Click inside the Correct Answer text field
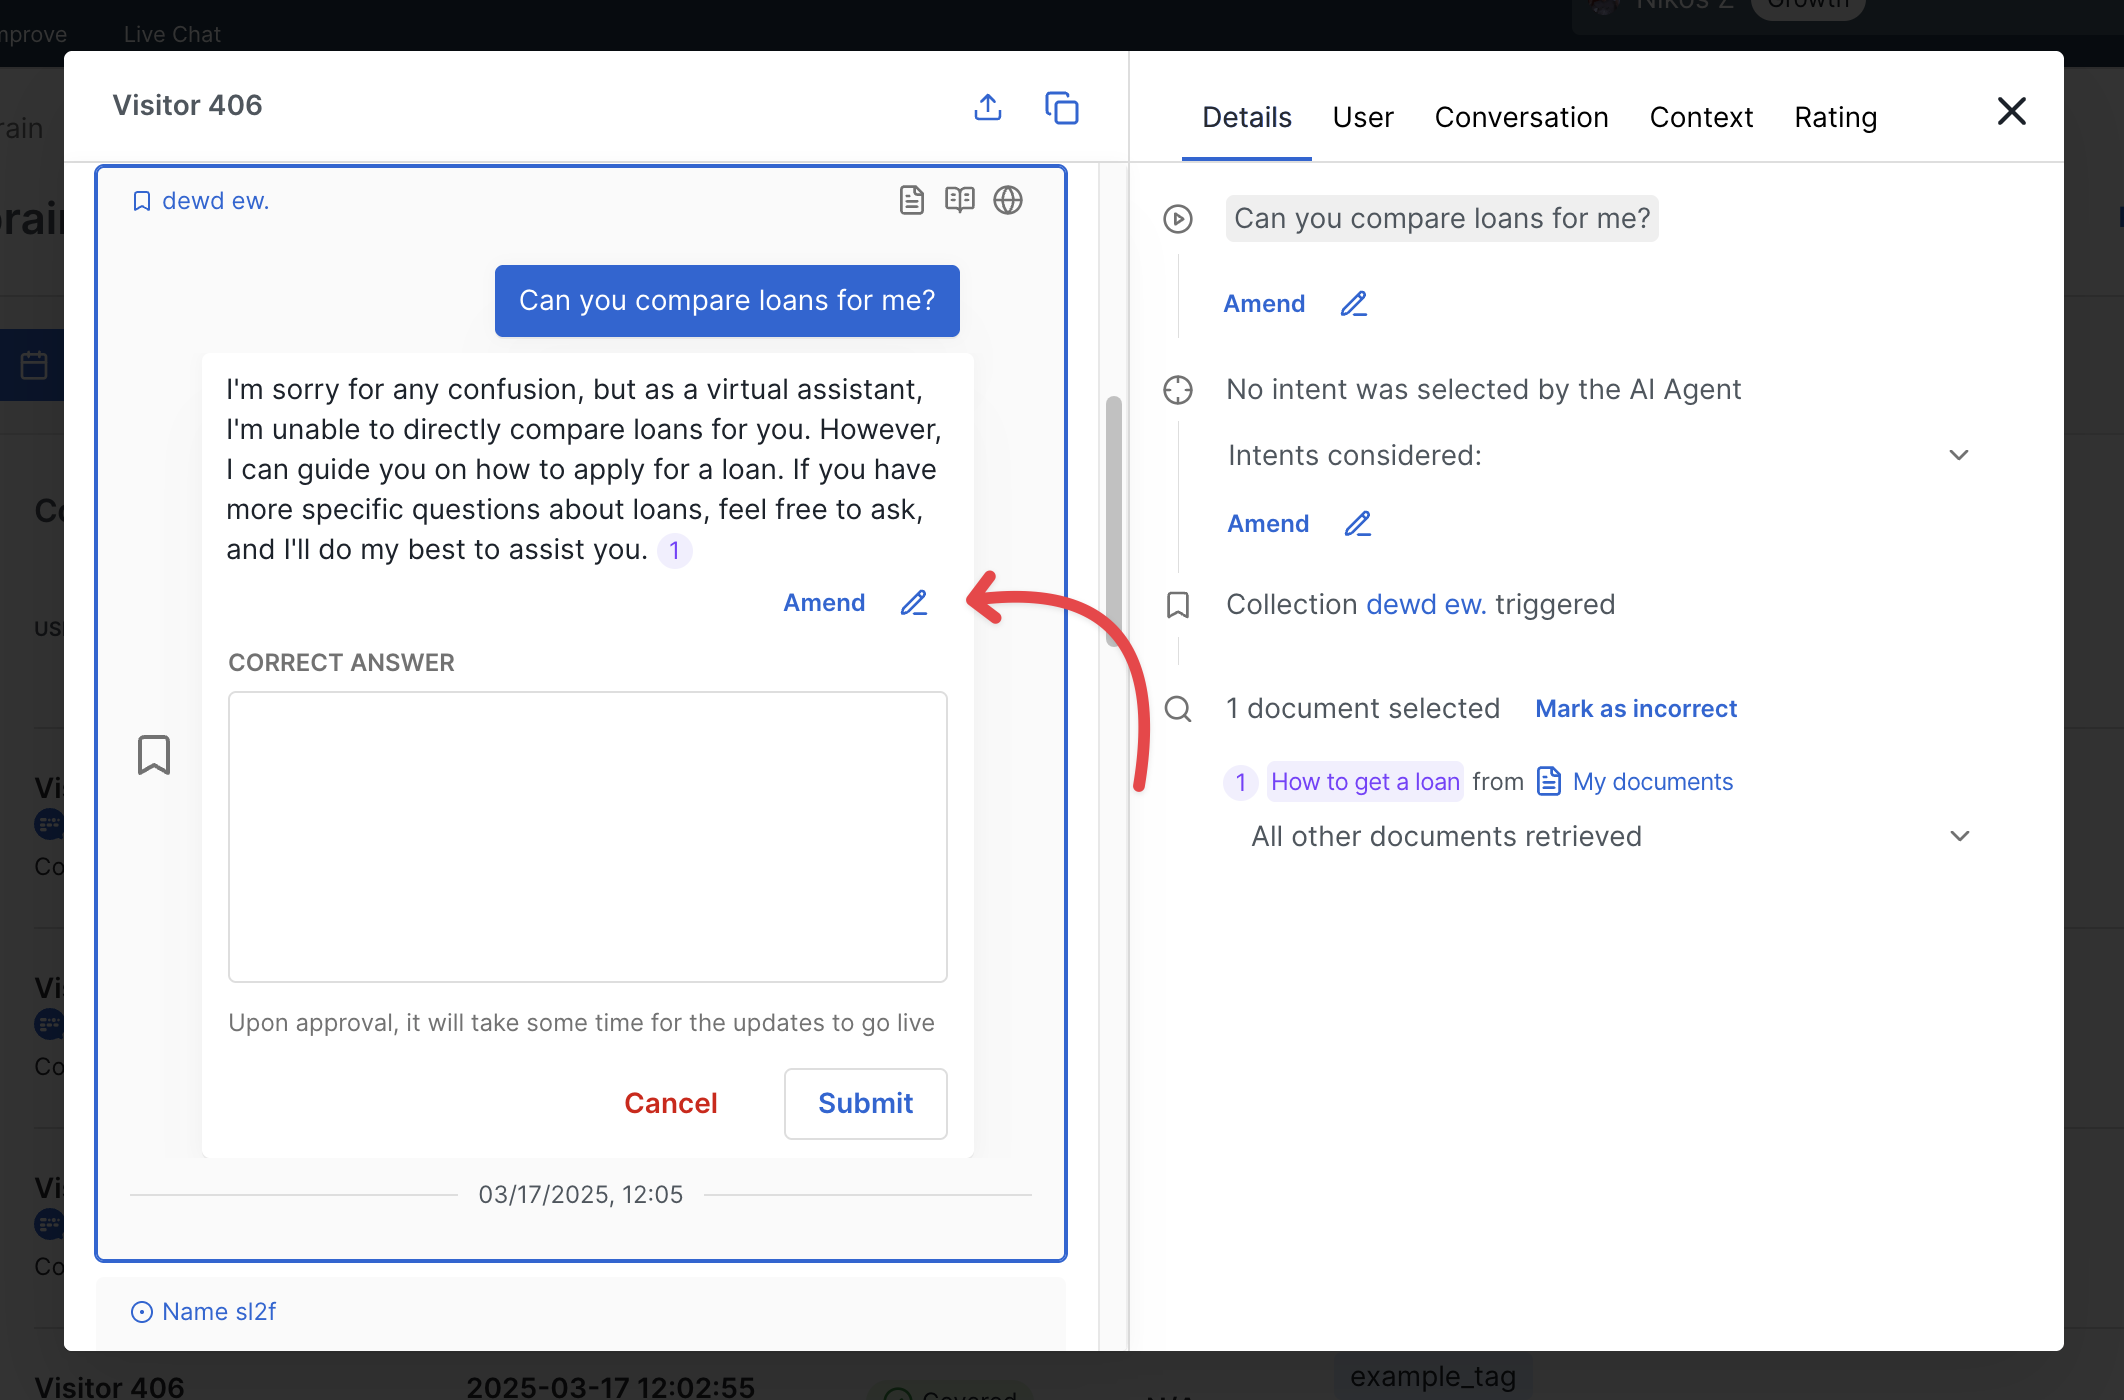 (x=587, y=836)
